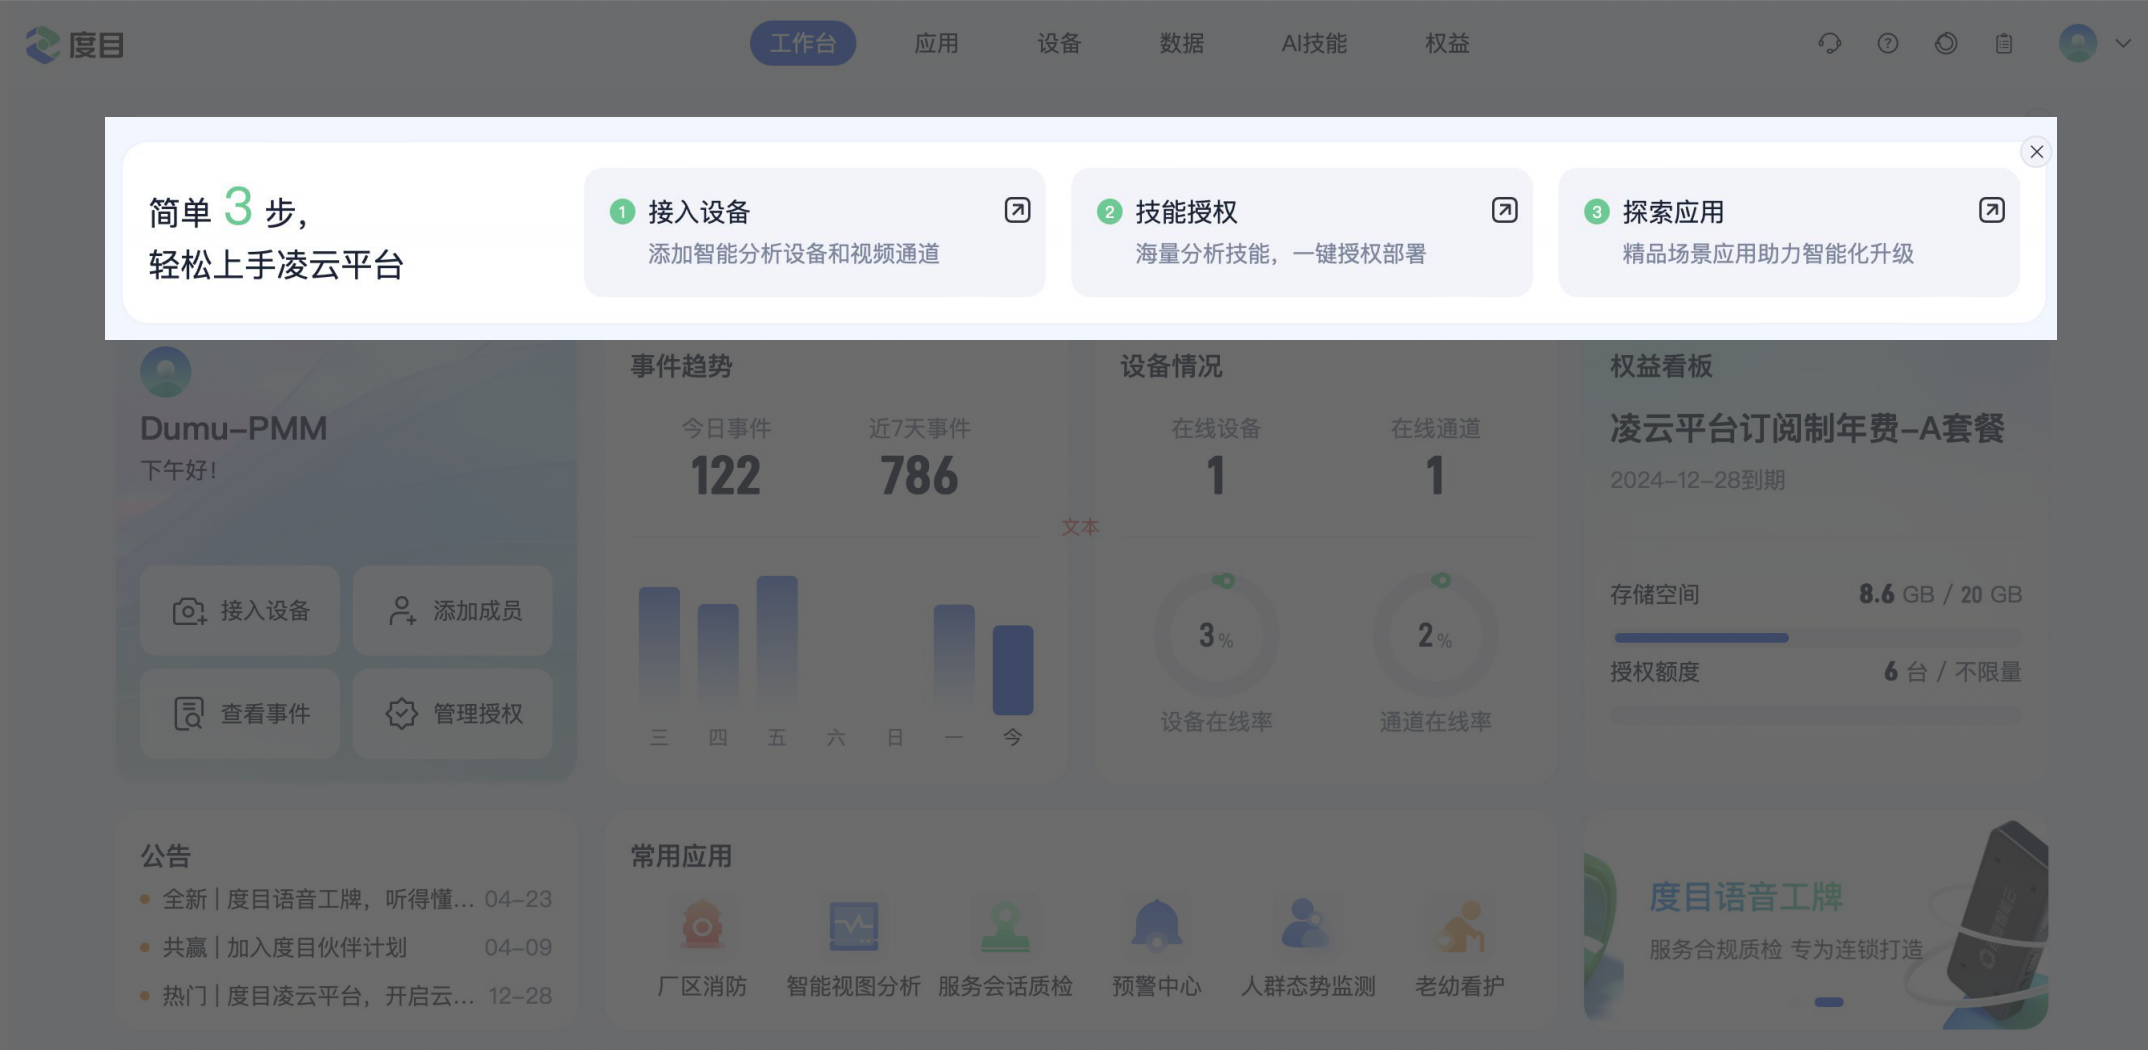Open the clipboard tasks icon
Viewport: 2148px width, 1050px height.
click(x=2004, y=43)
